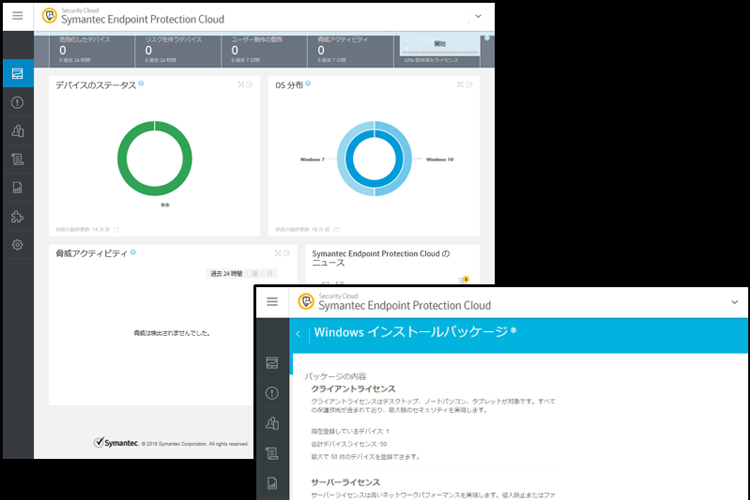Open the Settings gear in the dashboard sidebar
Screen dimensions: 750x500
point(18,244)
